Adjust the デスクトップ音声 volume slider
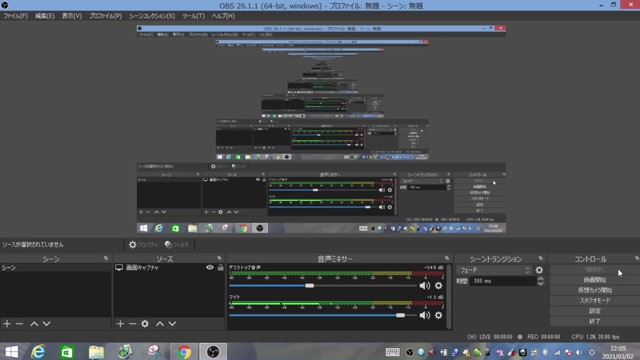This screenshot has width=640, height=360. point(309,286)
